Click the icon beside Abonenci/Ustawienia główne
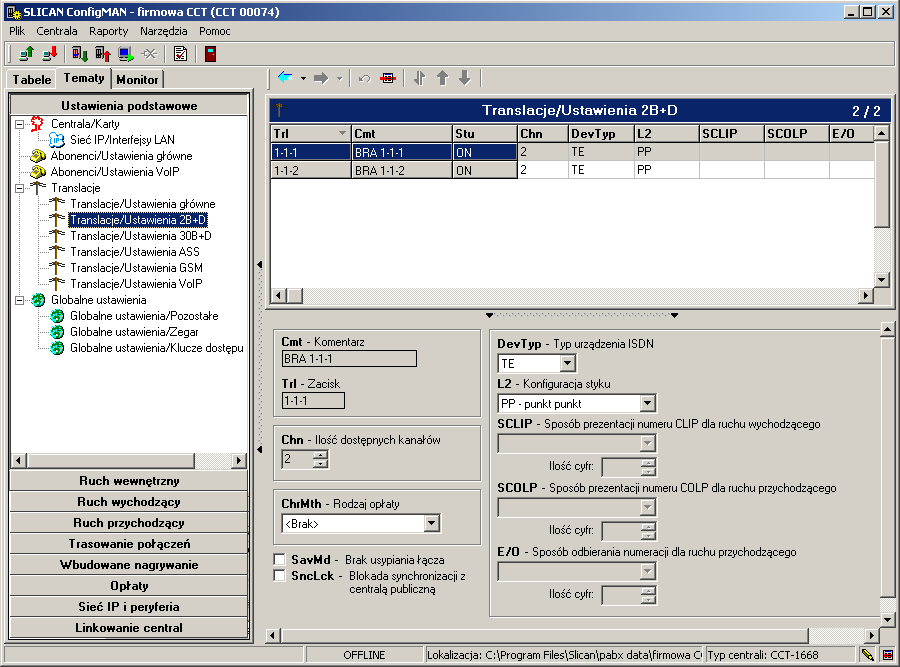900x667 pixels. pyautogui.click(x=38, y=156)
